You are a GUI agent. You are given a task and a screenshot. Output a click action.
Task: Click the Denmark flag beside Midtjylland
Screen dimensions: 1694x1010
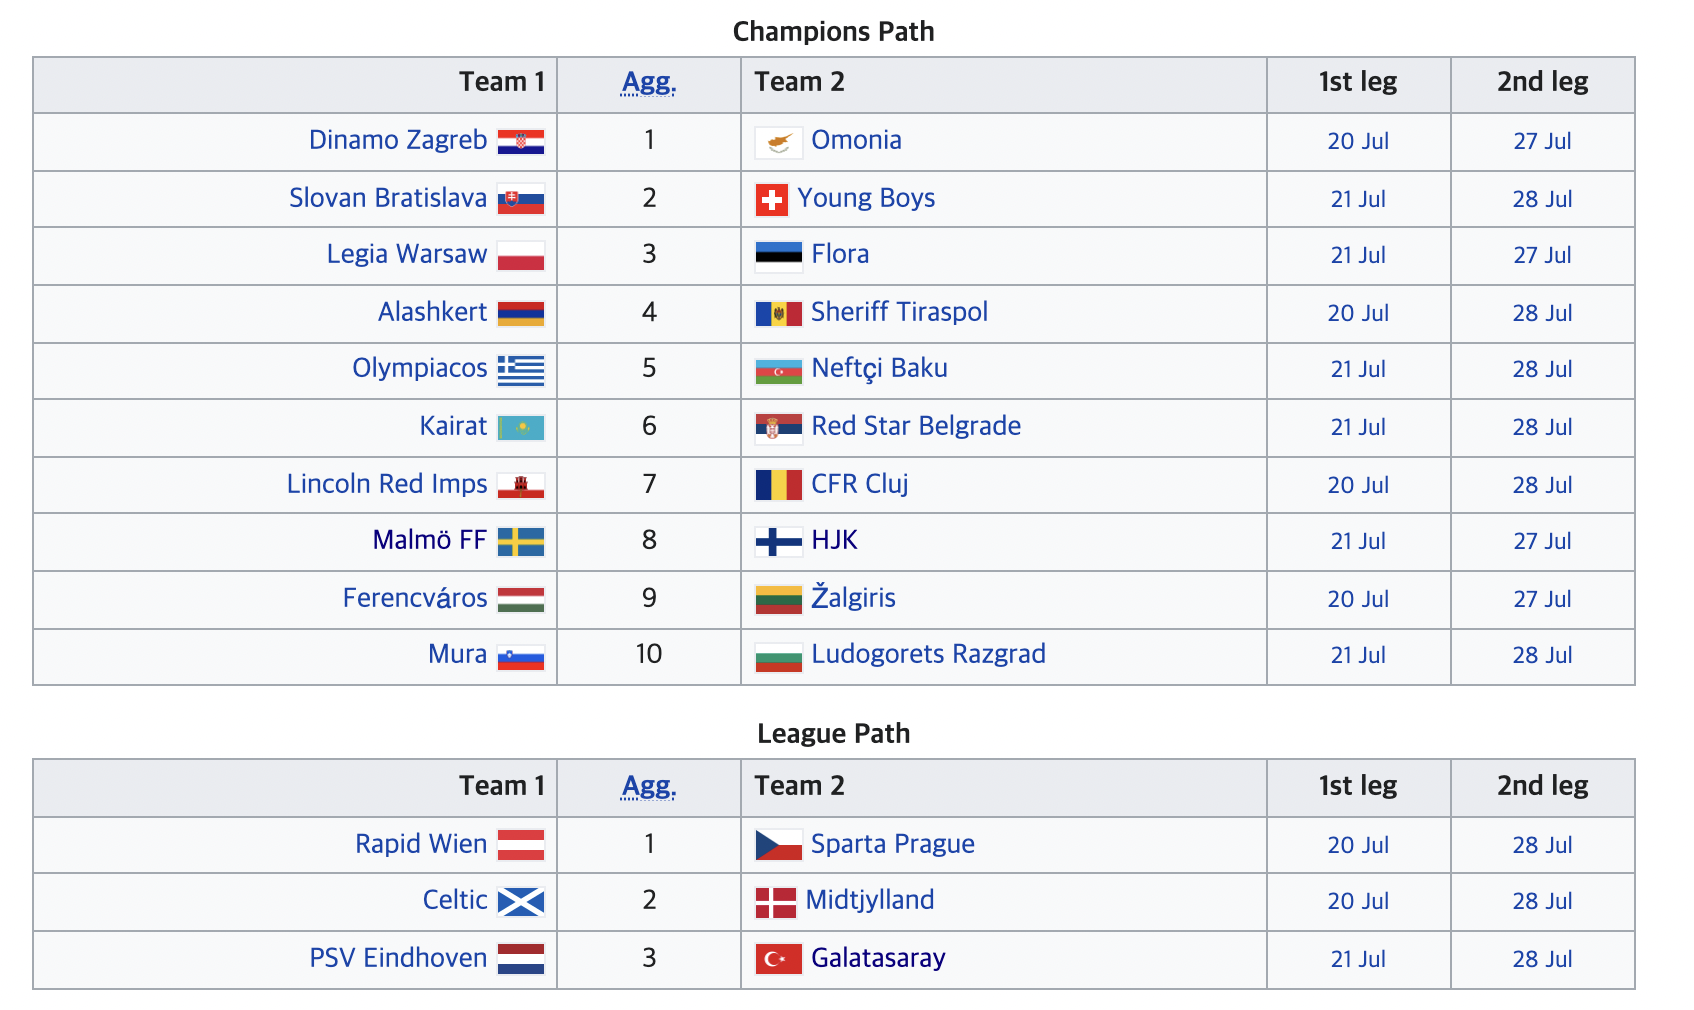pos(775,902)
